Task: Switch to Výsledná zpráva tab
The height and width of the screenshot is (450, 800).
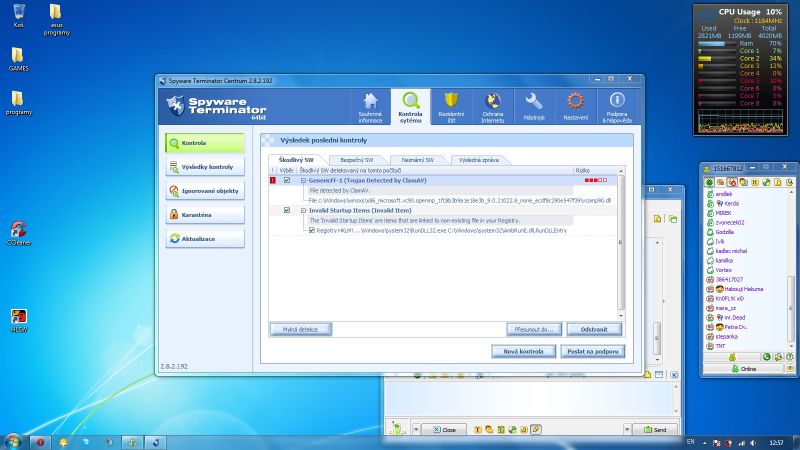Action: (479, 160)
